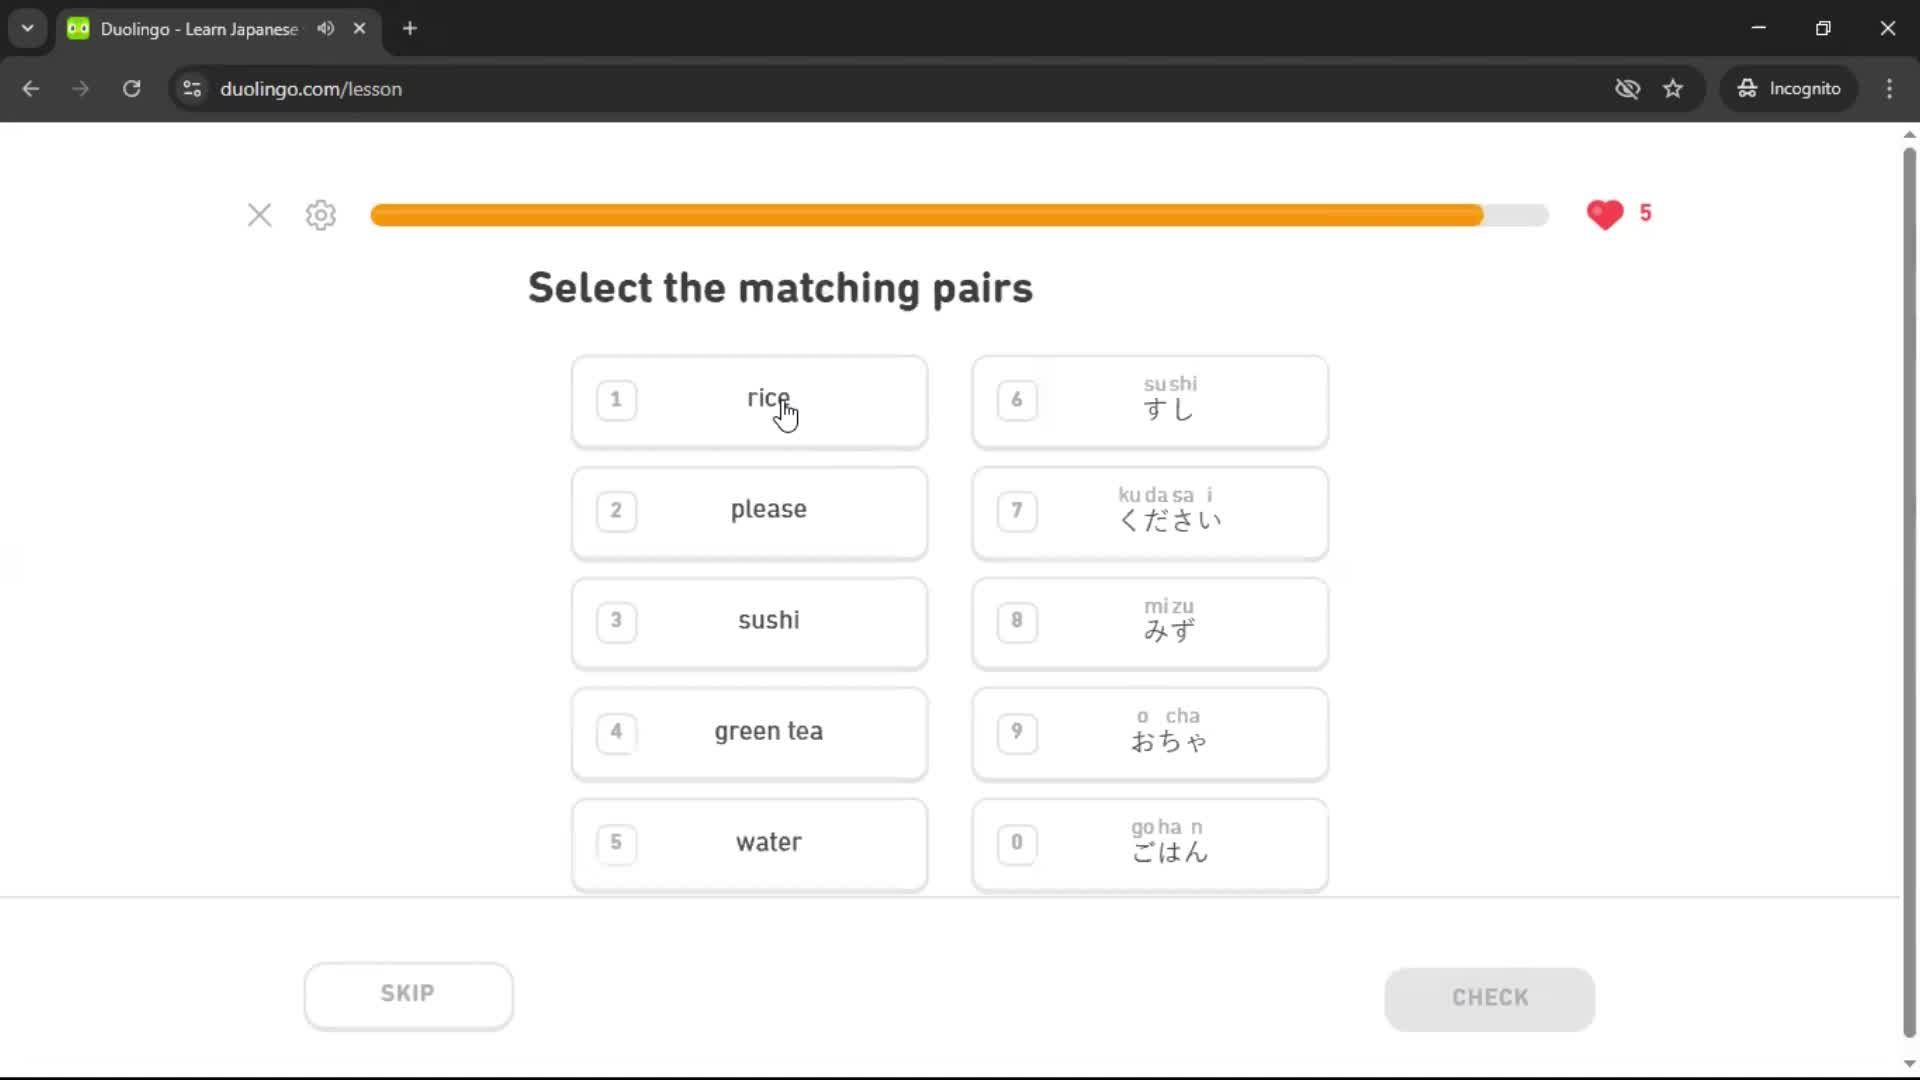Close the lesson with the X icon
This screenshot has width=1920, height=1080.
pos(259,215)
